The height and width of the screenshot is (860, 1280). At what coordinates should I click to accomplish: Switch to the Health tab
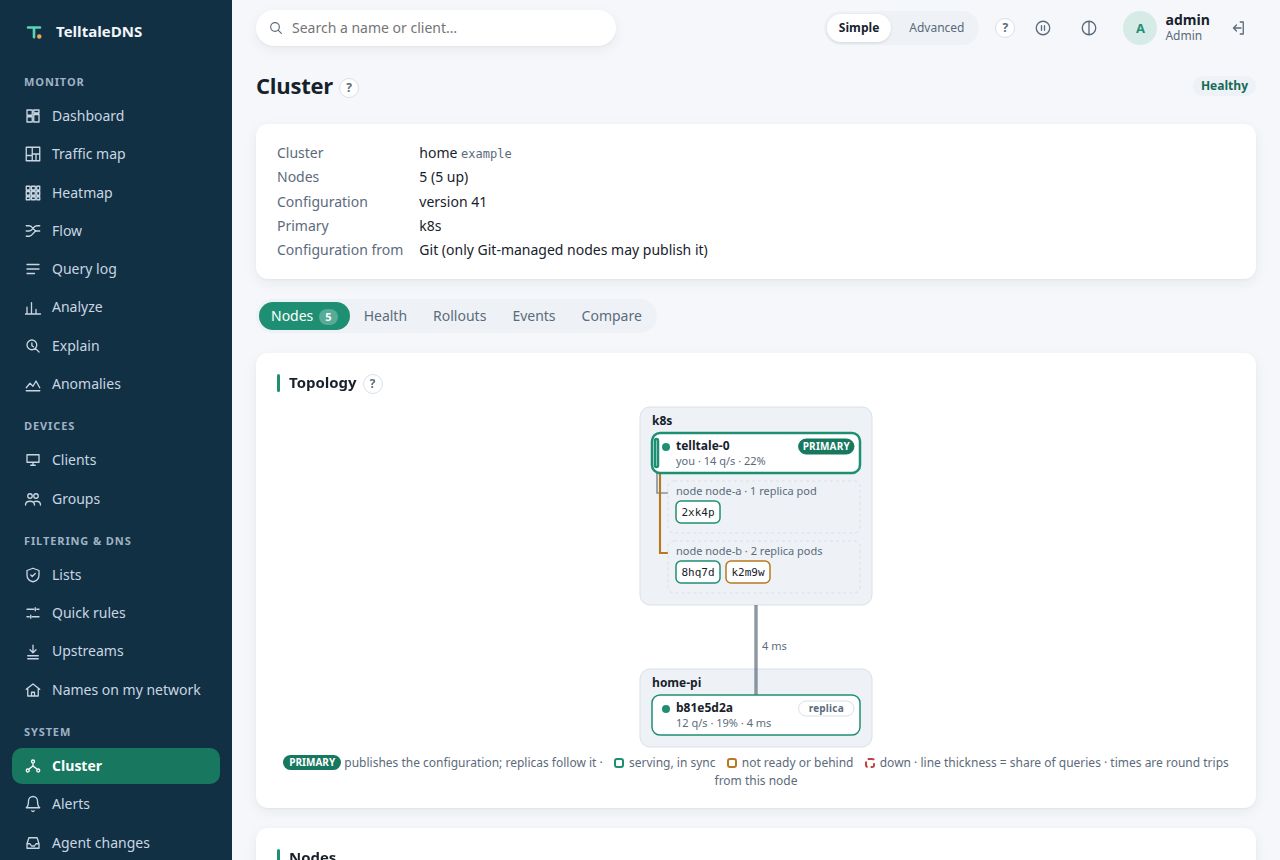pyautogui.click(x=385, y=316)
